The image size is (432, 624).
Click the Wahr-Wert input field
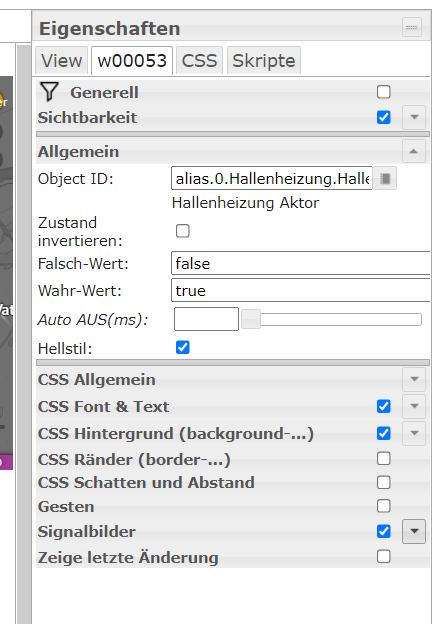click(301, 290)
